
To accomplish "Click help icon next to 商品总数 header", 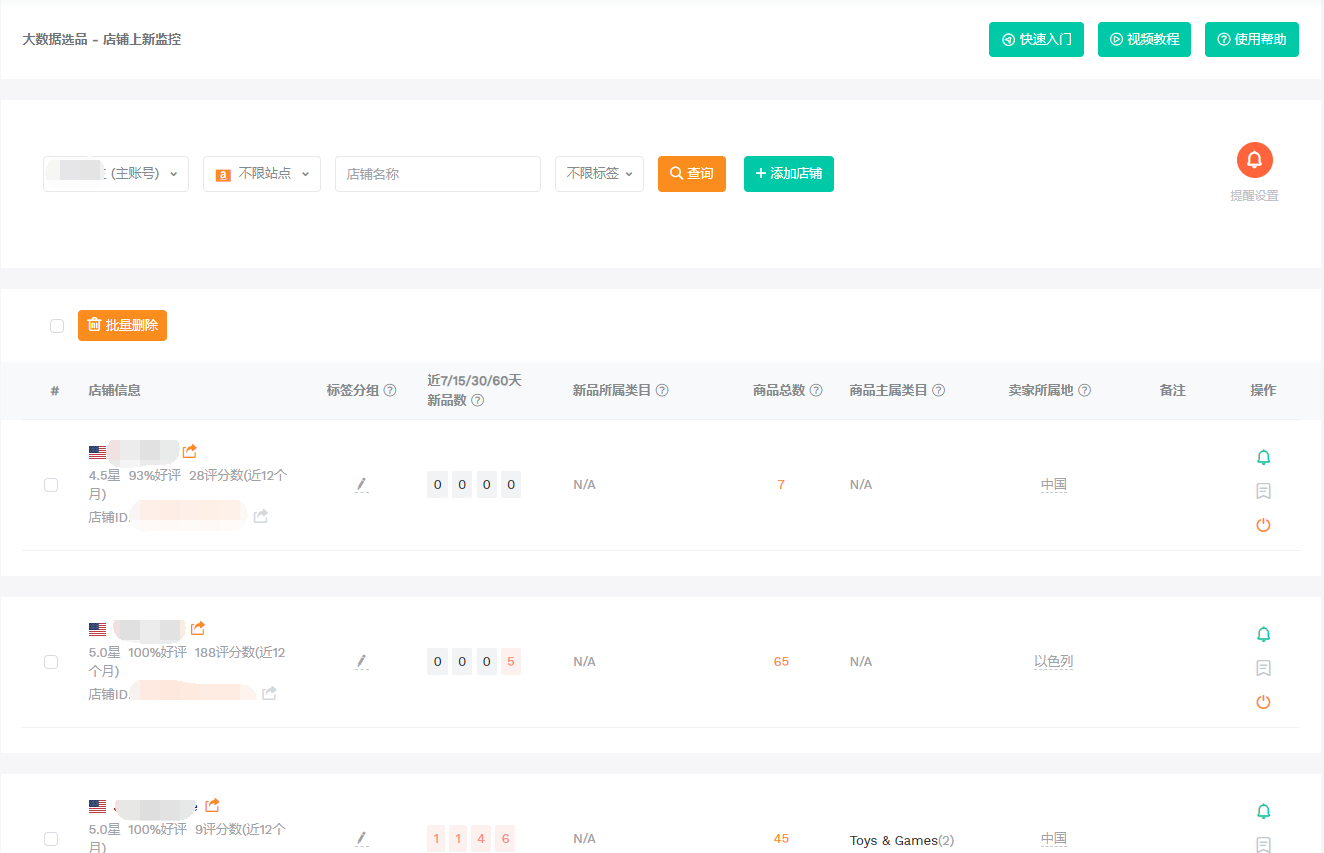I will pos(816,391).
